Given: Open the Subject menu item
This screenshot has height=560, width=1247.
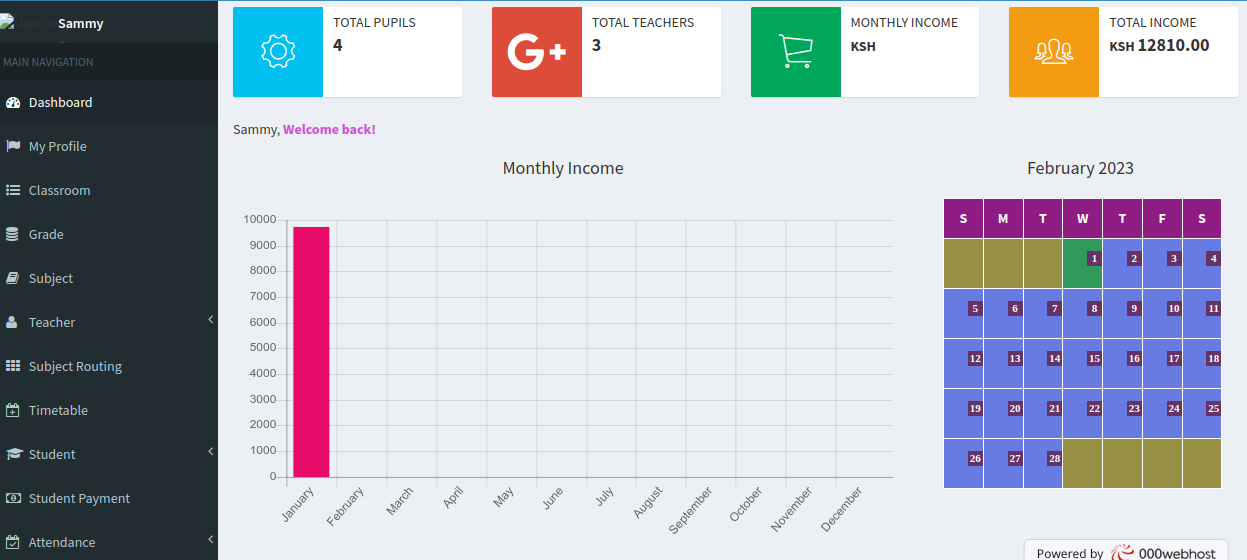Looking at the screenshot, I should tap(51, 279).
